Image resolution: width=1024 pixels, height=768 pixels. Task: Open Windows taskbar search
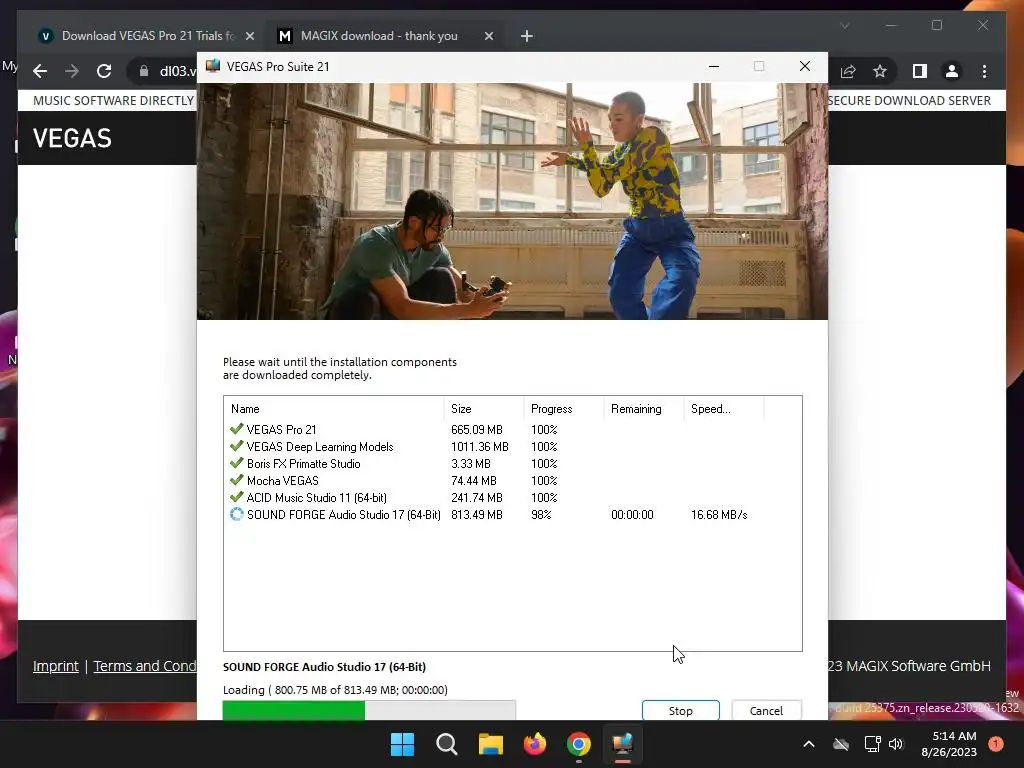click(447, 744)
